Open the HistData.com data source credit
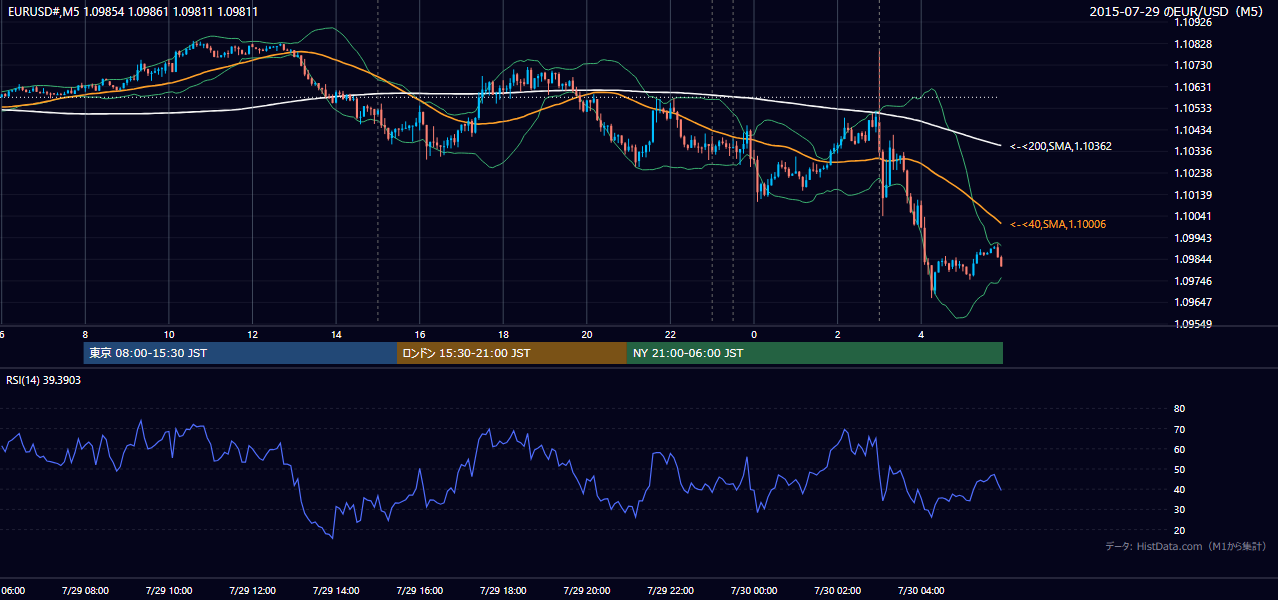This screenshot has width=1278, height=600. click(x=1186, y=546)
